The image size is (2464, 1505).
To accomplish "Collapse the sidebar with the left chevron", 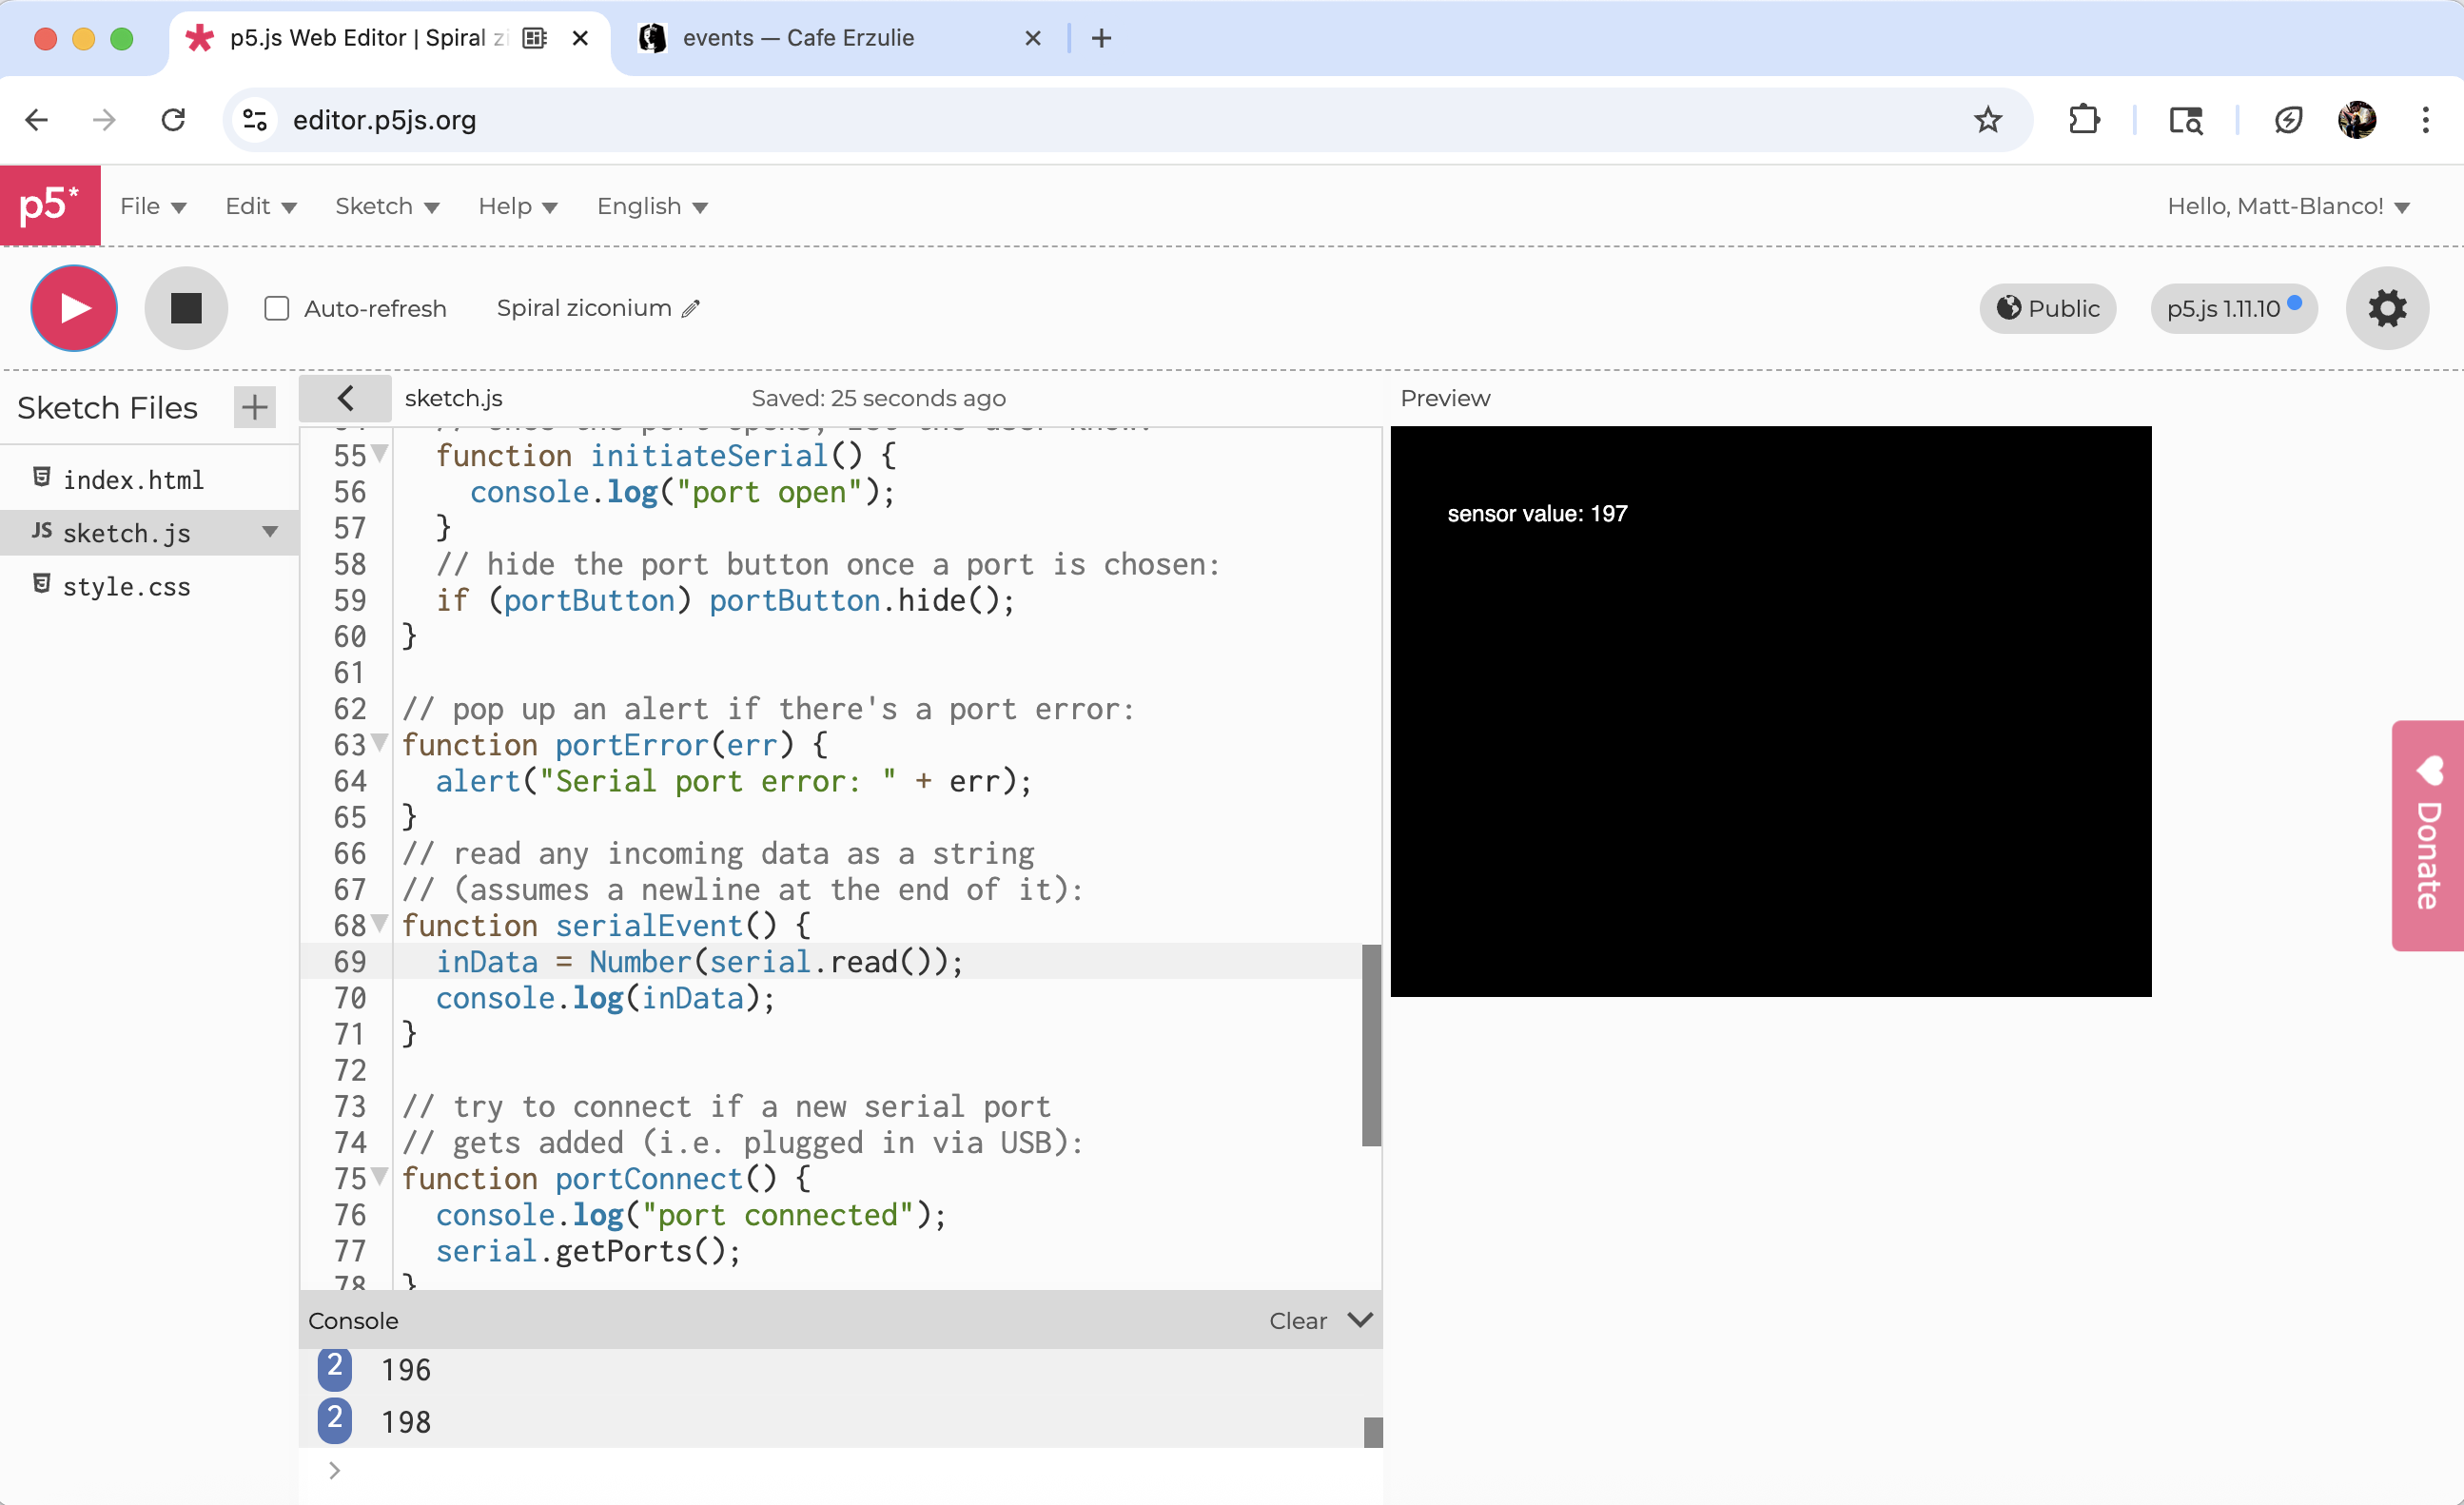I will pos(345,398).
